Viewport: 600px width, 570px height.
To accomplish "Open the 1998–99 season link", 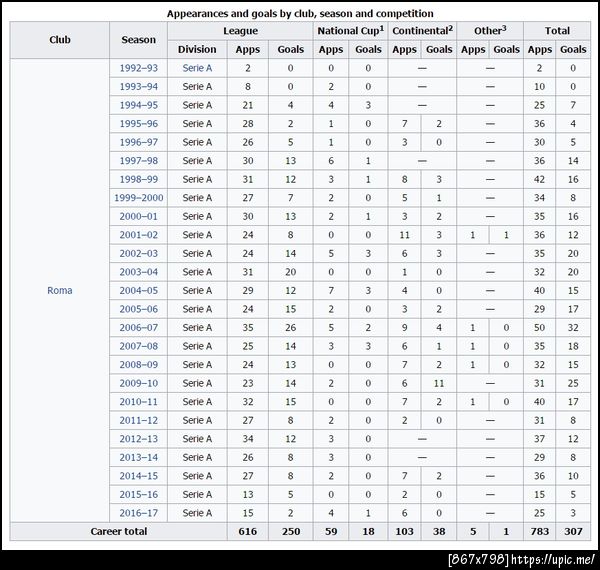I will coord(139,179).
